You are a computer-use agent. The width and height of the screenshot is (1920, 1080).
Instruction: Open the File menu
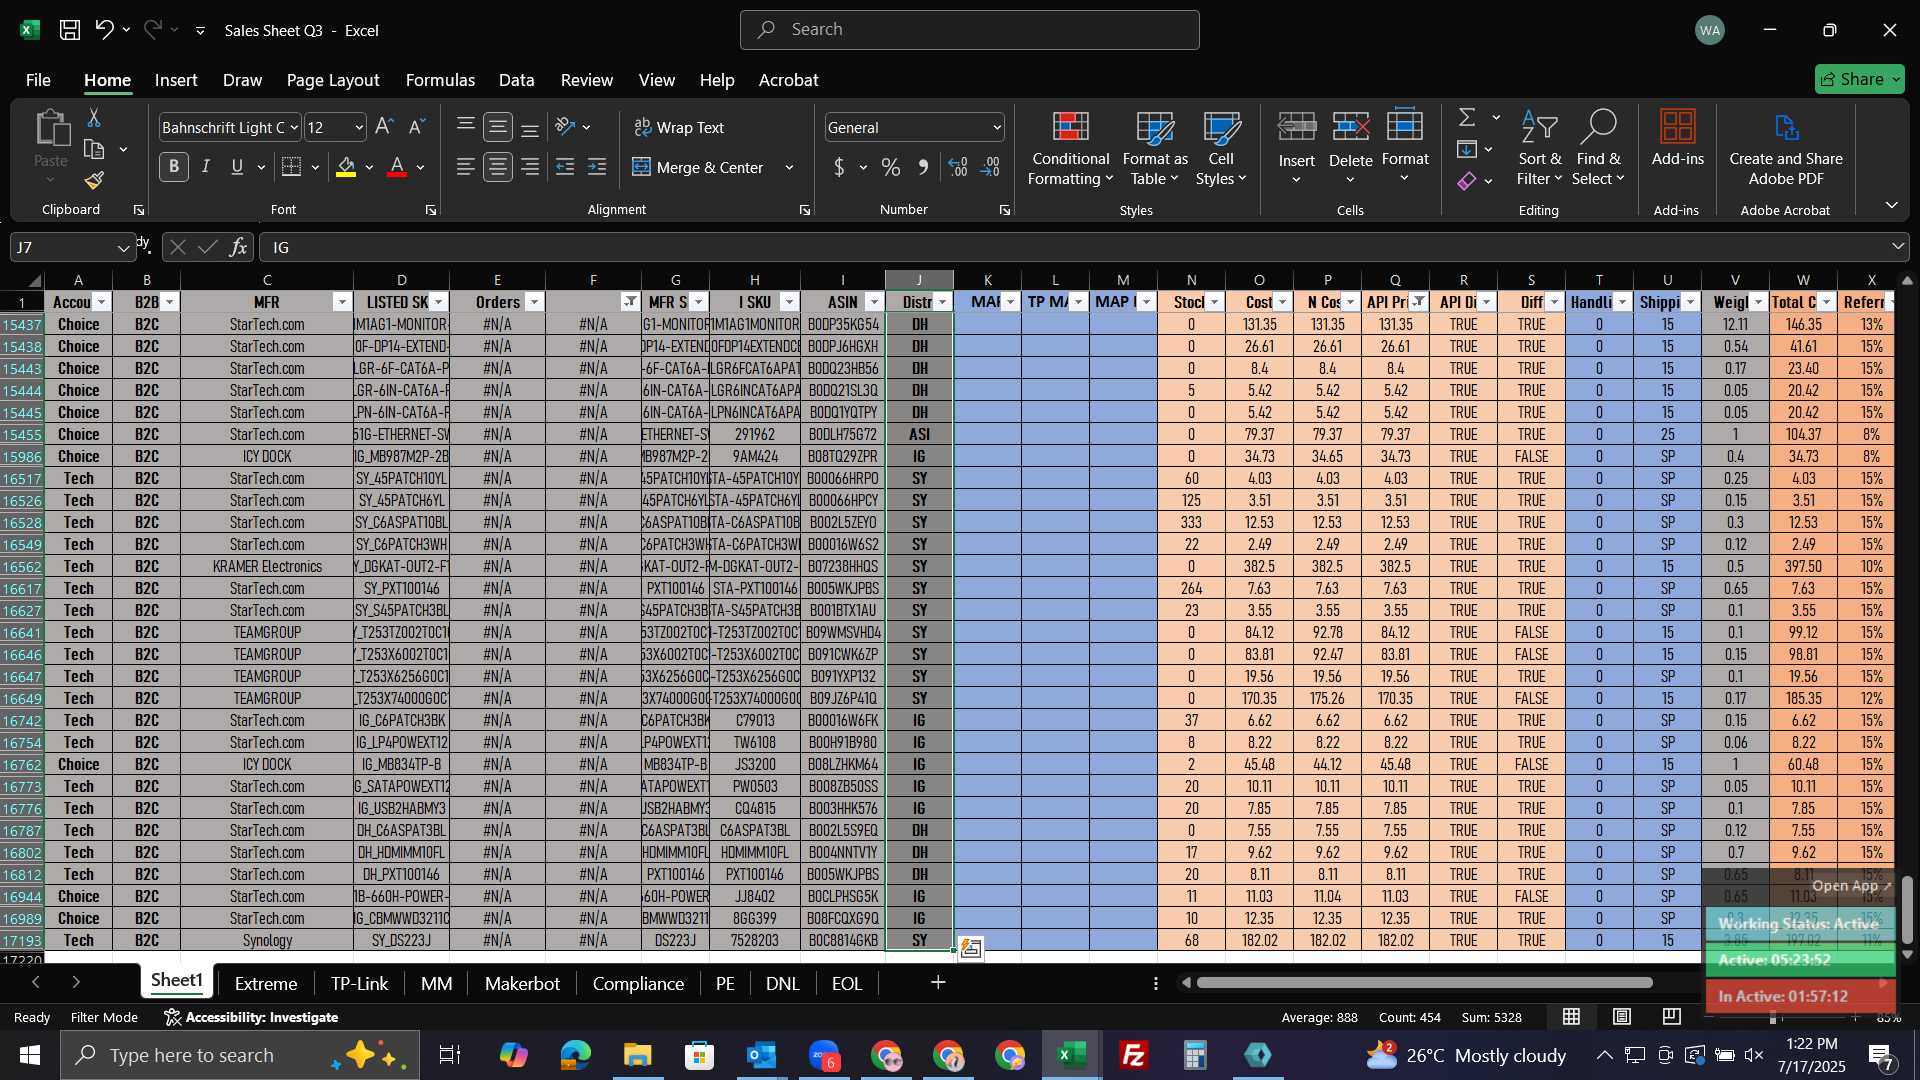(x=38, y=80)
